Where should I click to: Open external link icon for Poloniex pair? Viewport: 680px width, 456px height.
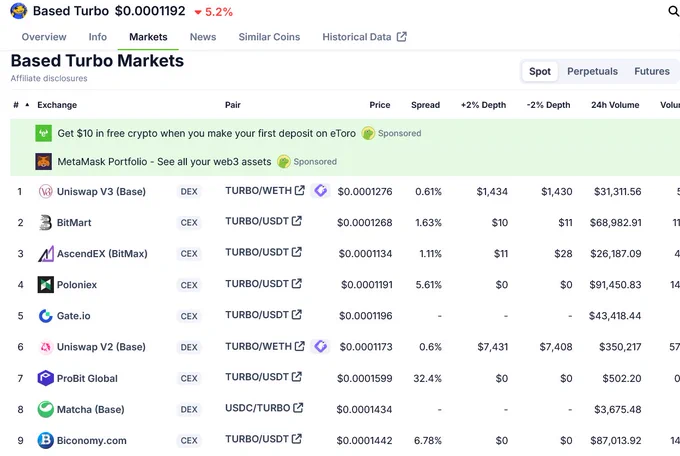coord(297,283)
